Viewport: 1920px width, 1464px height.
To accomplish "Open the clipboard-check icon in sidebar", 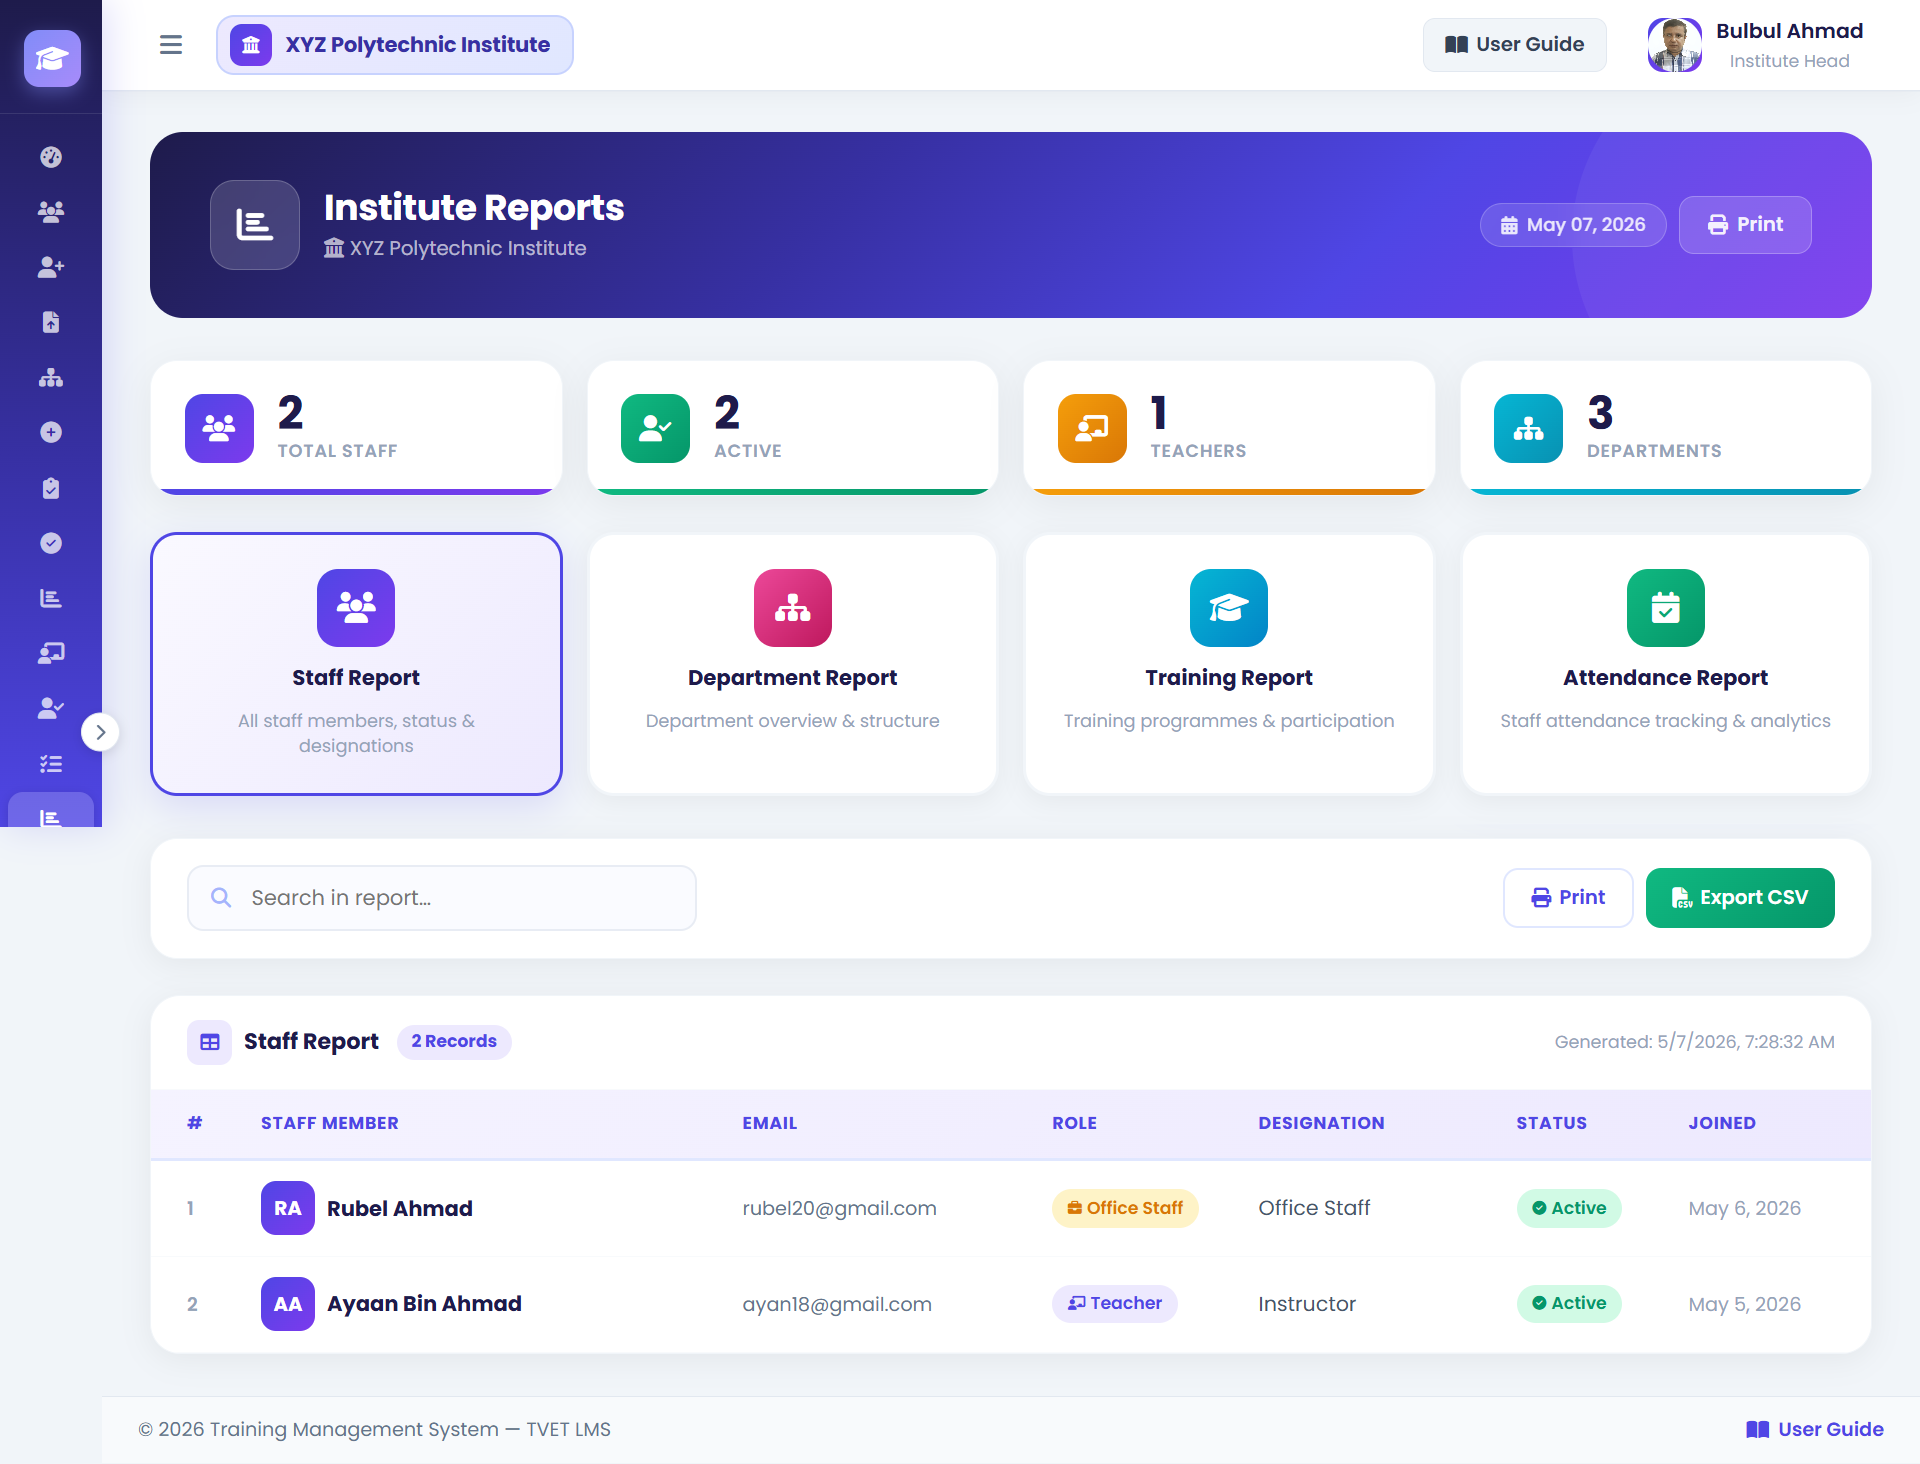I will pos(51,488).
